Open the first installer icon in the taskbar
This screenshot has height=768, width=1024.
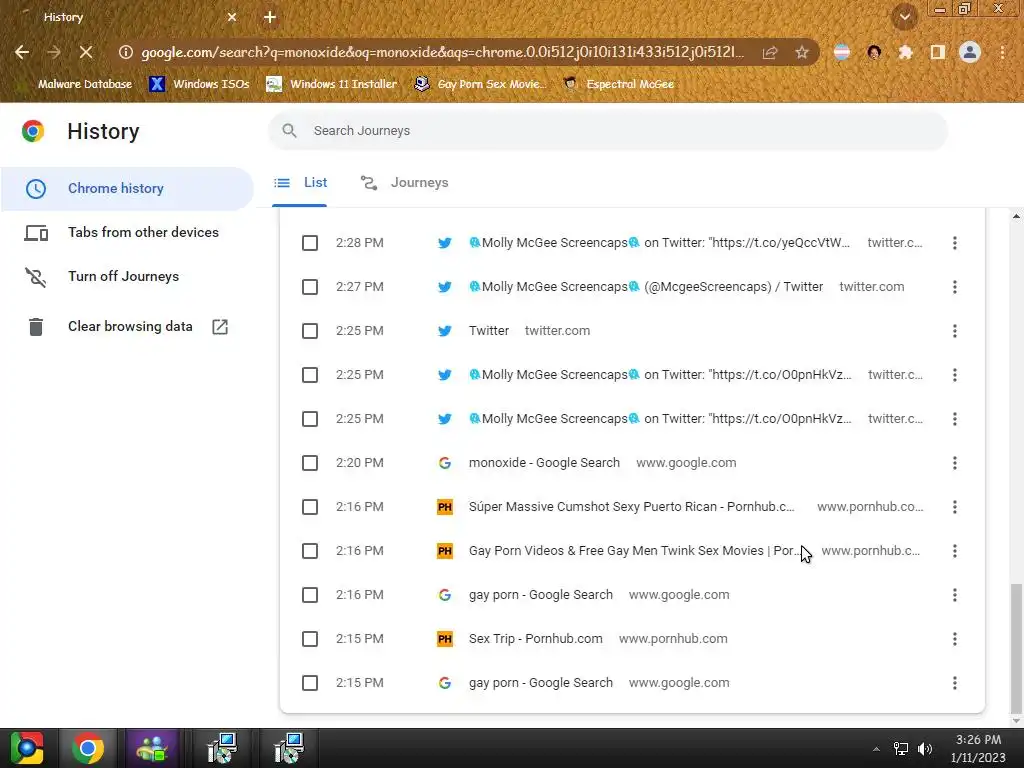[222, 748]
